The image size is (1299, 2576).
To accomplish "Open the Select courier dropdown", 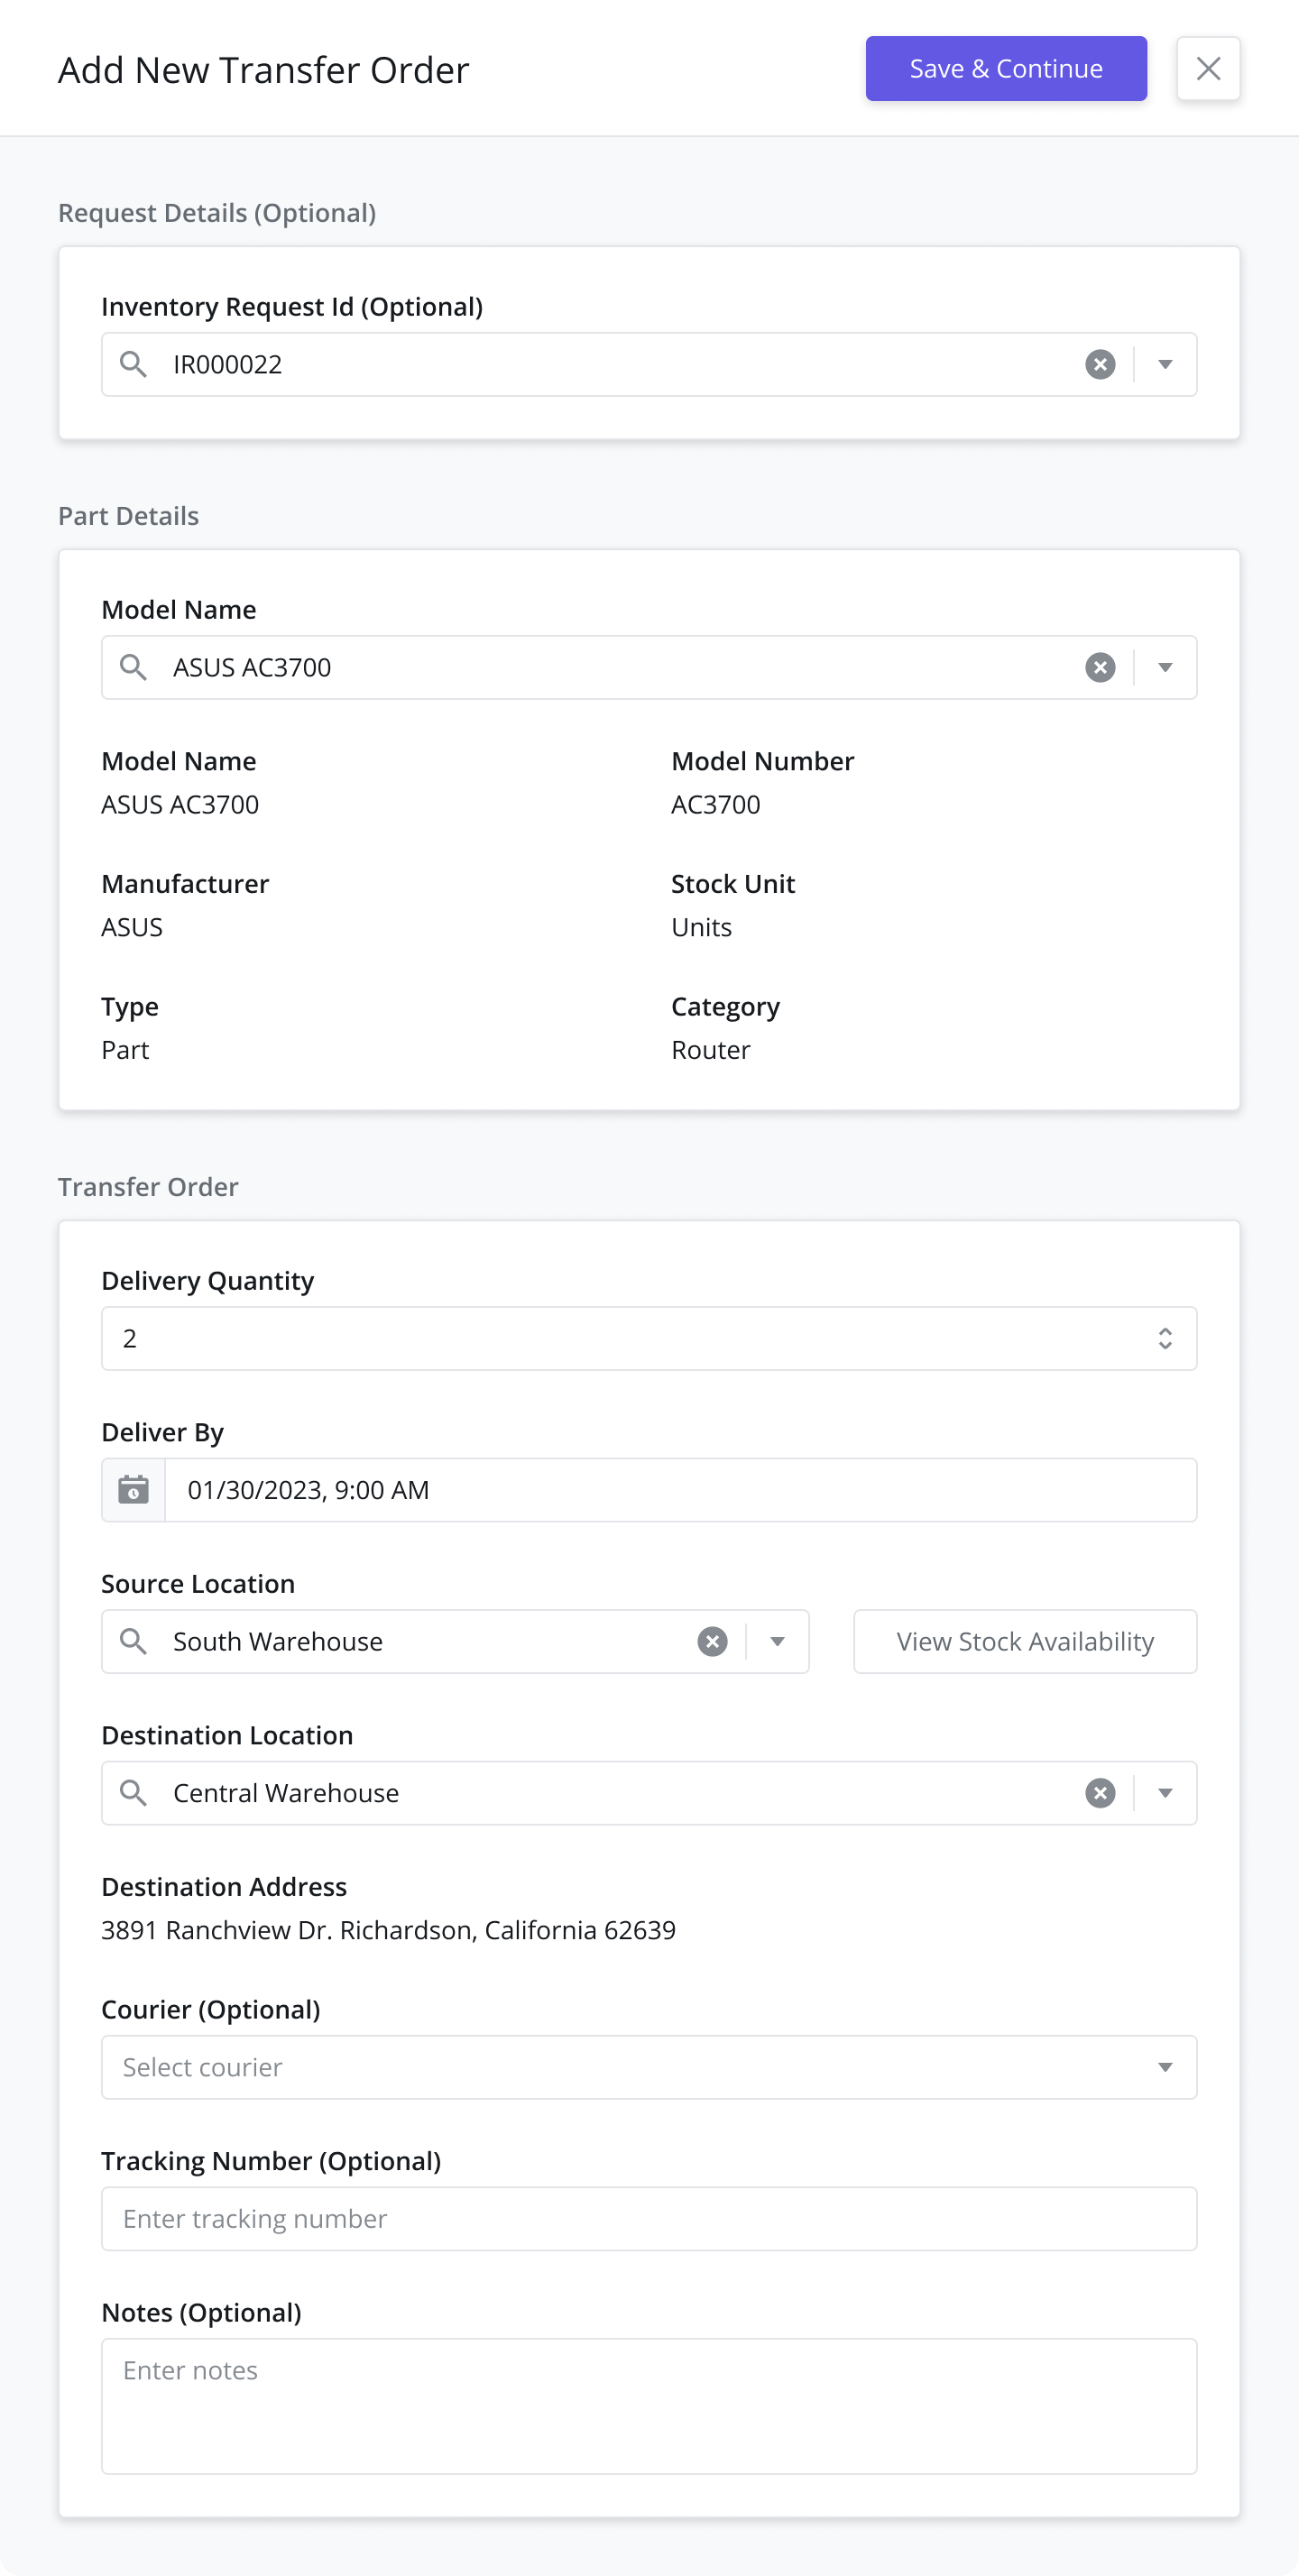I will click(x=649, y=2067).
